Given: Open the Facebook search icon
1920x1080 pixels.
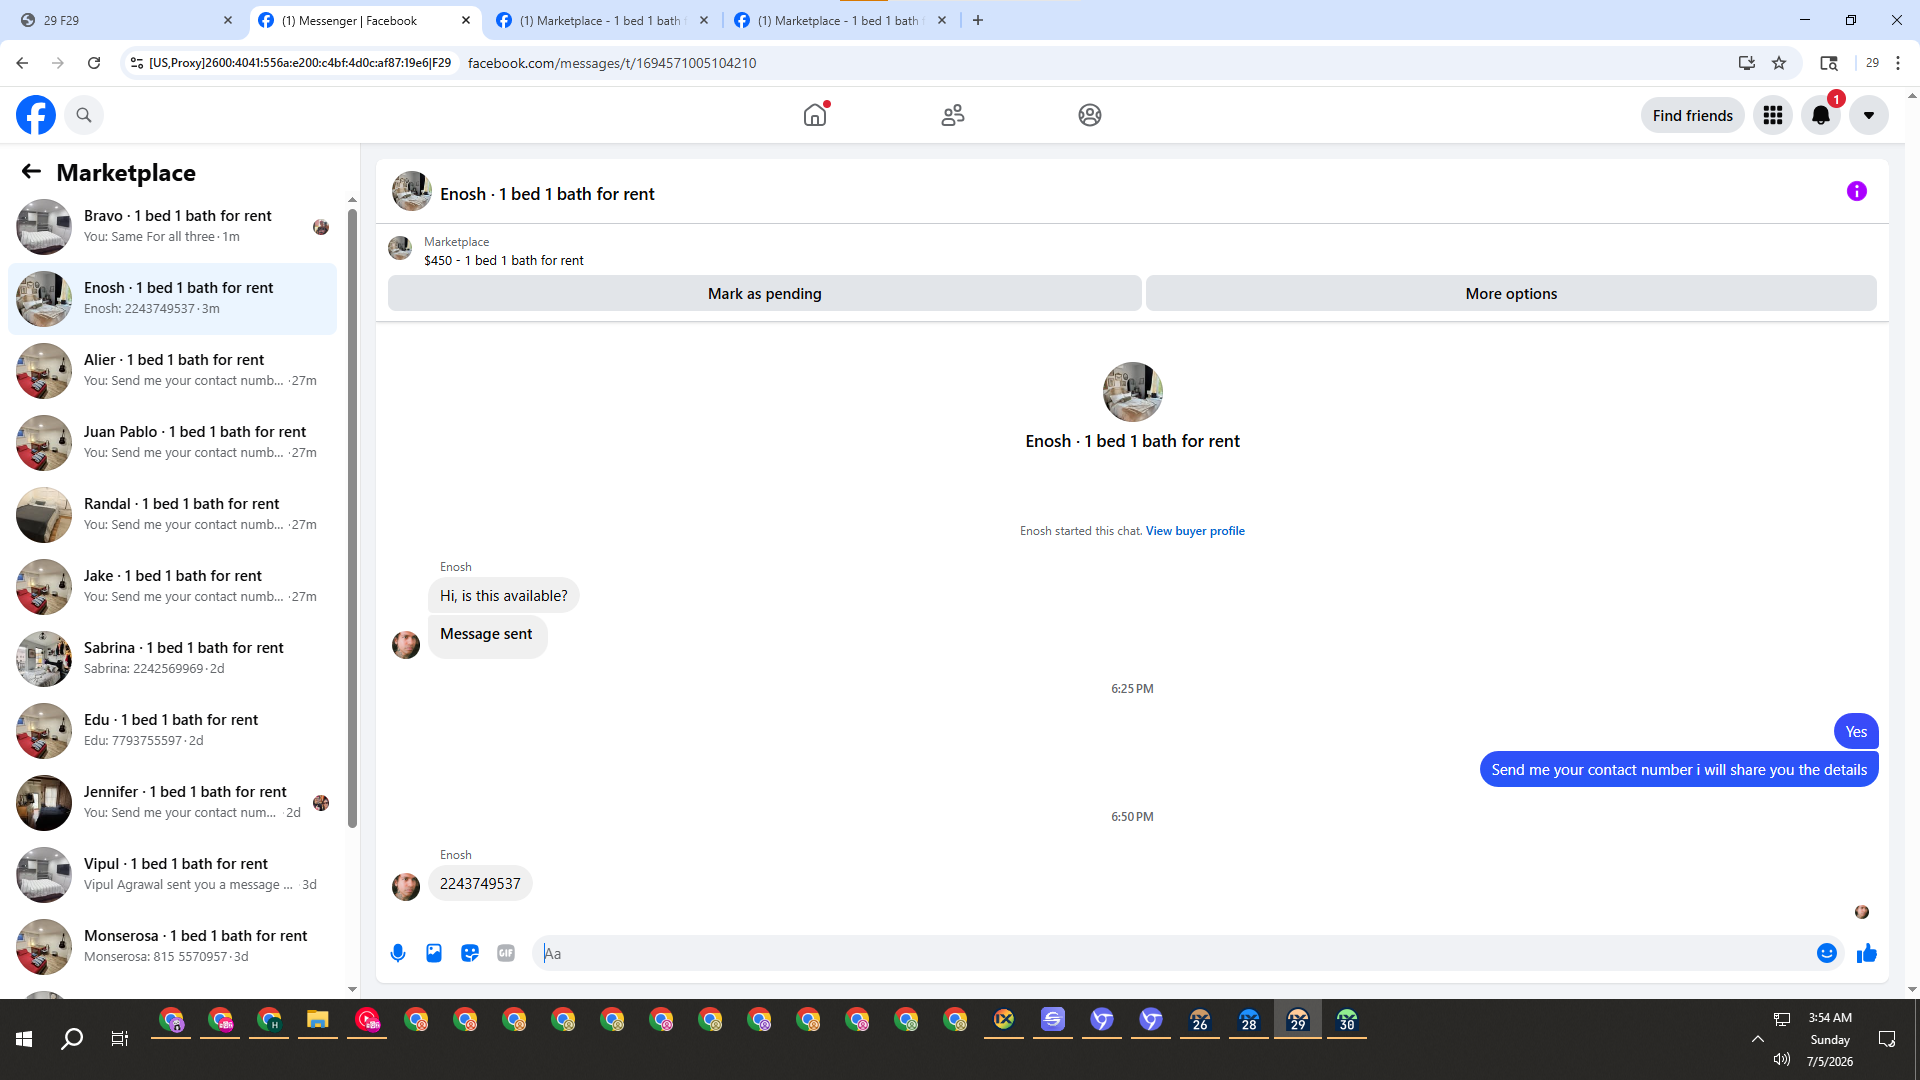Looking at the screenshot, I should point(84,115).
